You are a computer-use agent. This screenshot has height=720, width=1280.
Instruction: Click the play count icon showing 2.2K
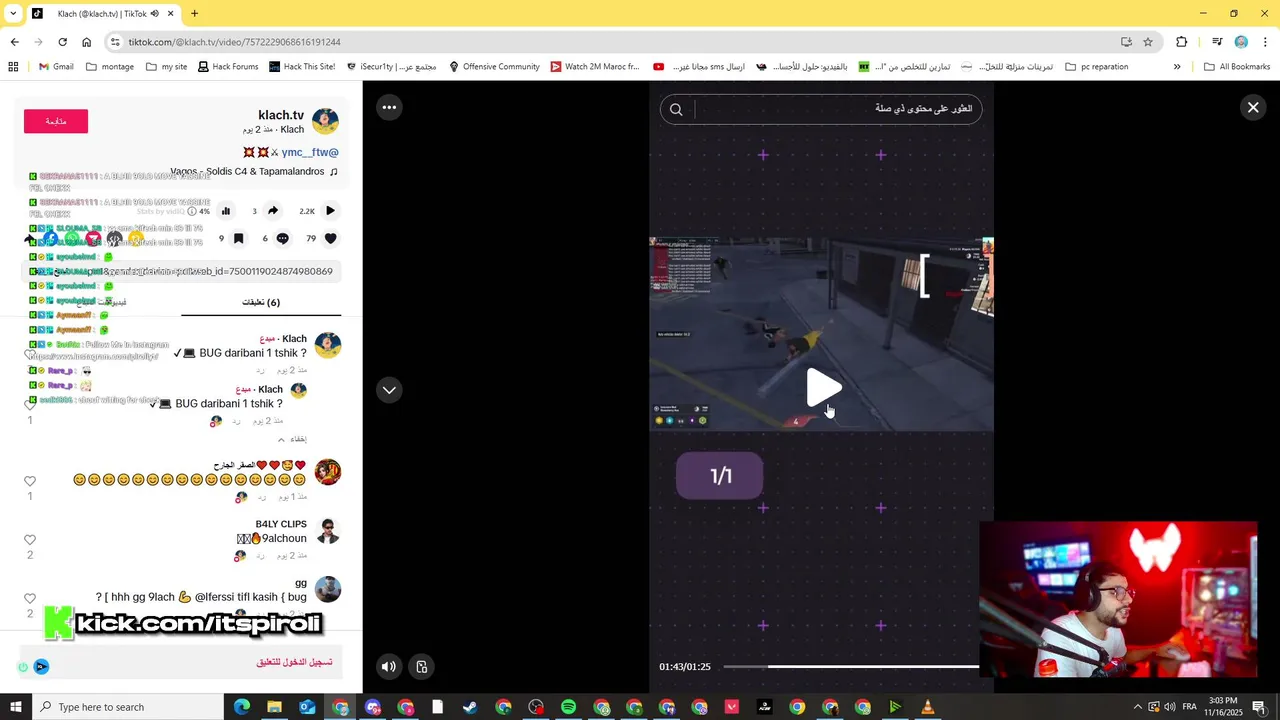(330, 211)
